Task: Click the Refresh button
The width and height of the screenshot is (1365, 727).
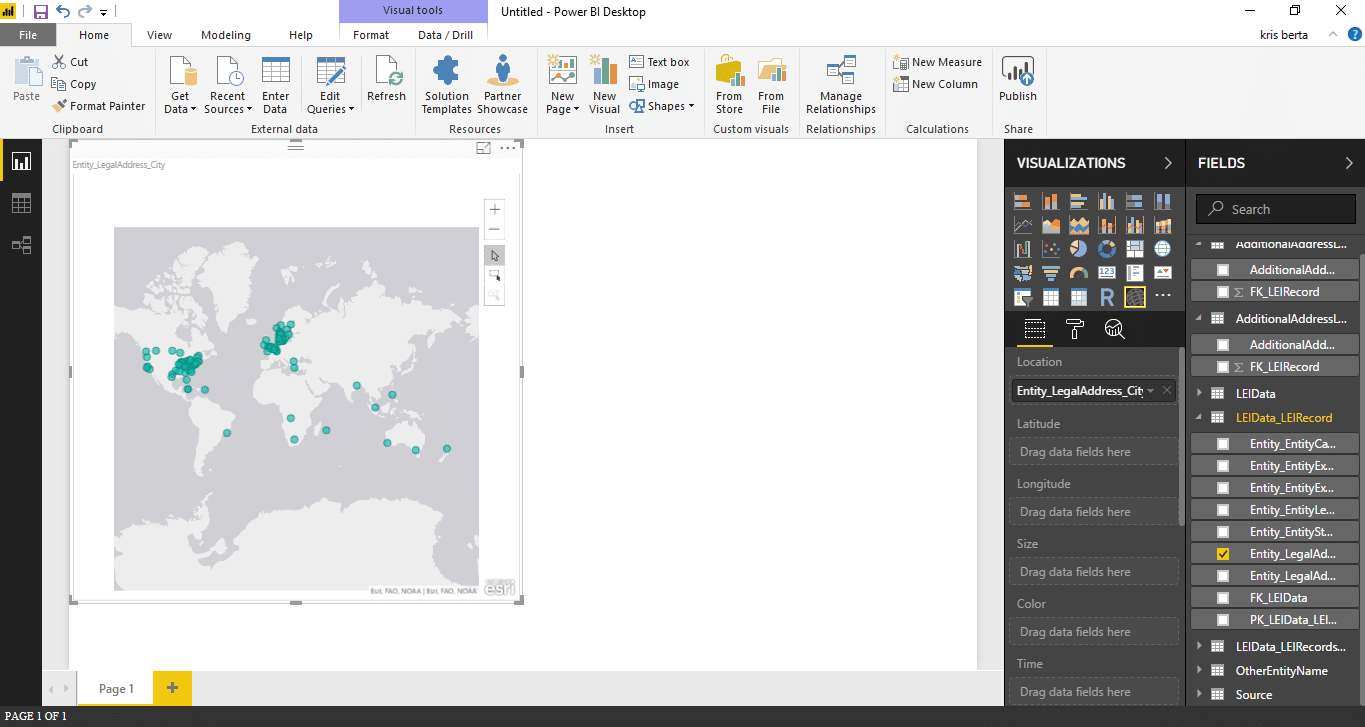Action: pyautogui.click(x=386, y=80)
